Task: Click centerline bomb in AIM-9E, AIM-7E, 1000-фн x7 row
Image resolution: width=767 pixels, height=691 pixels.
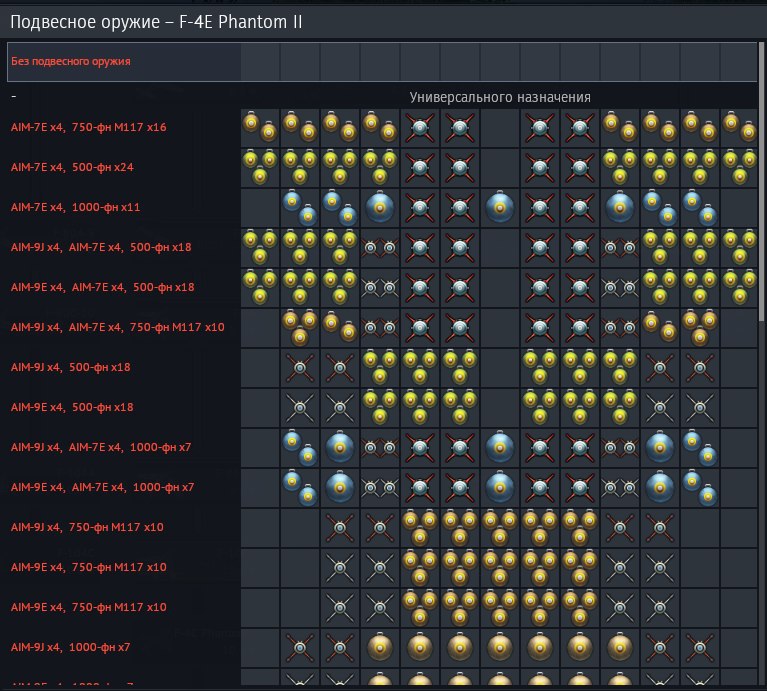Action: 500,488
